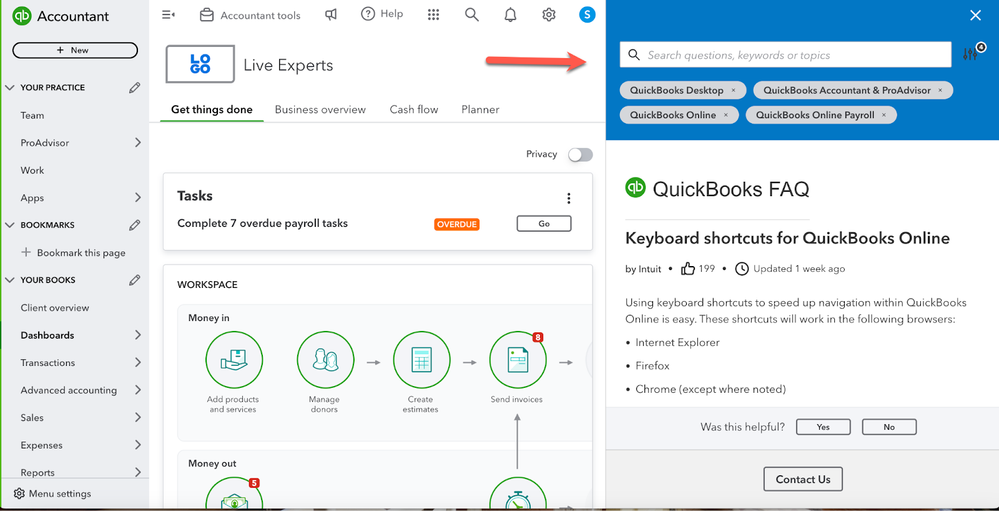Open the apps grid icon
This screenshot has width=999, height=511.
[x=433, y=15]
